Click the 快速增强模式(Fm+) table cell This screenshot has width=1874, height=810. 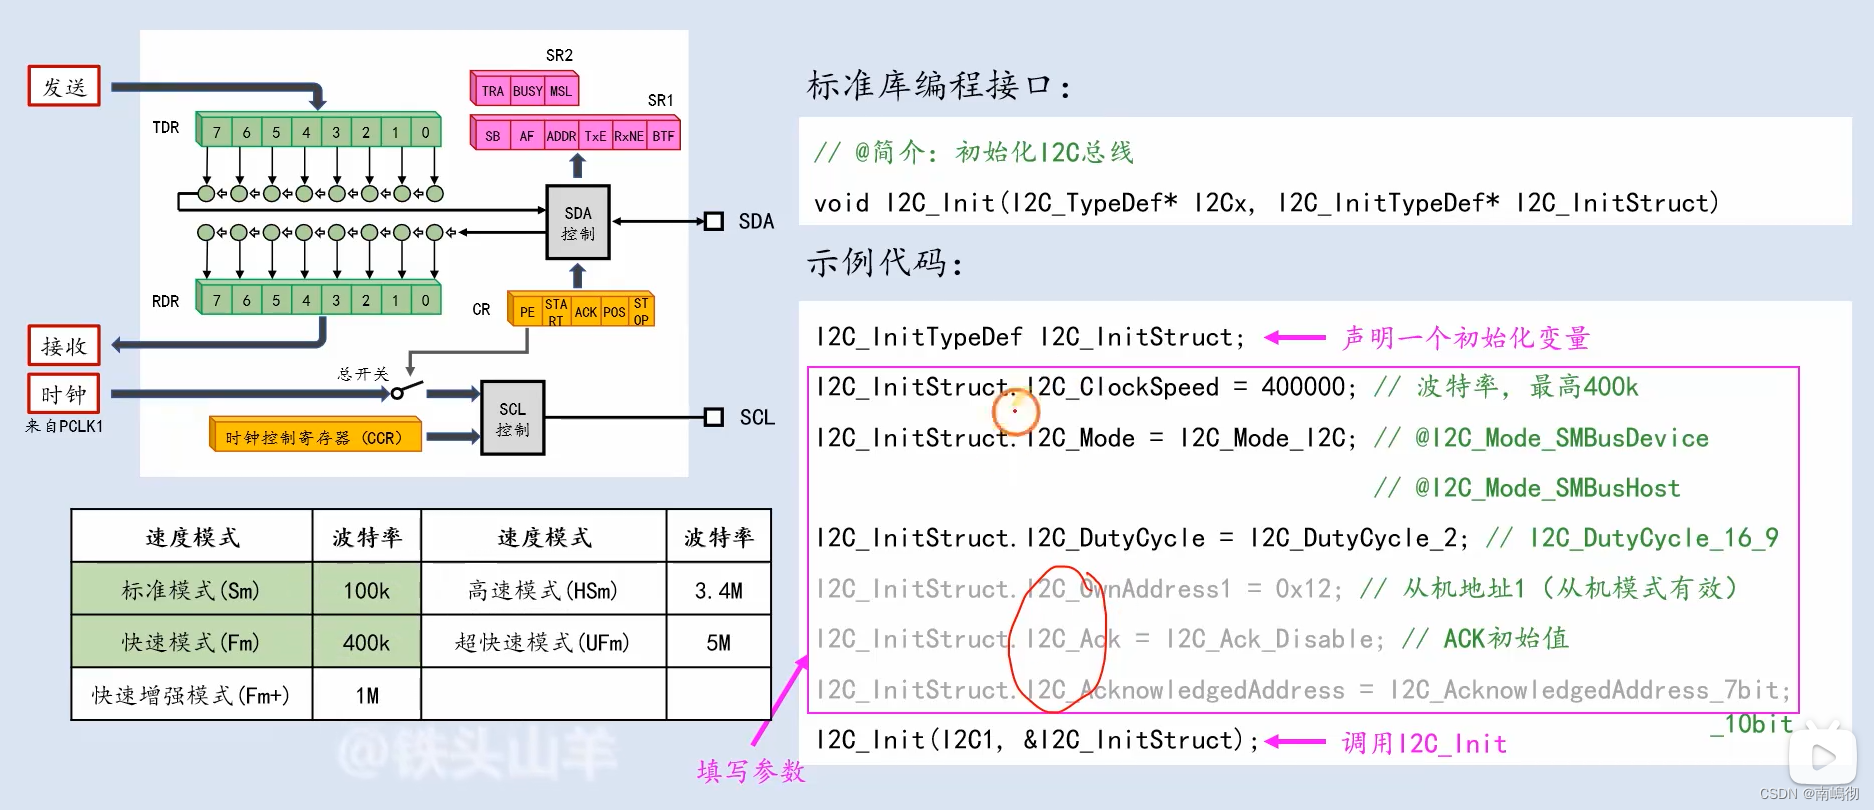pos(191,695)
